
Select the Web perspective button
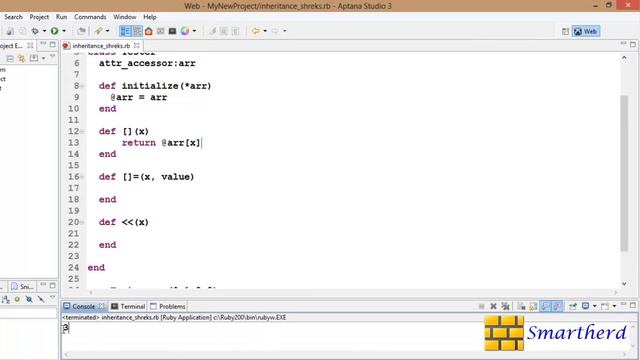click(586, 31)
